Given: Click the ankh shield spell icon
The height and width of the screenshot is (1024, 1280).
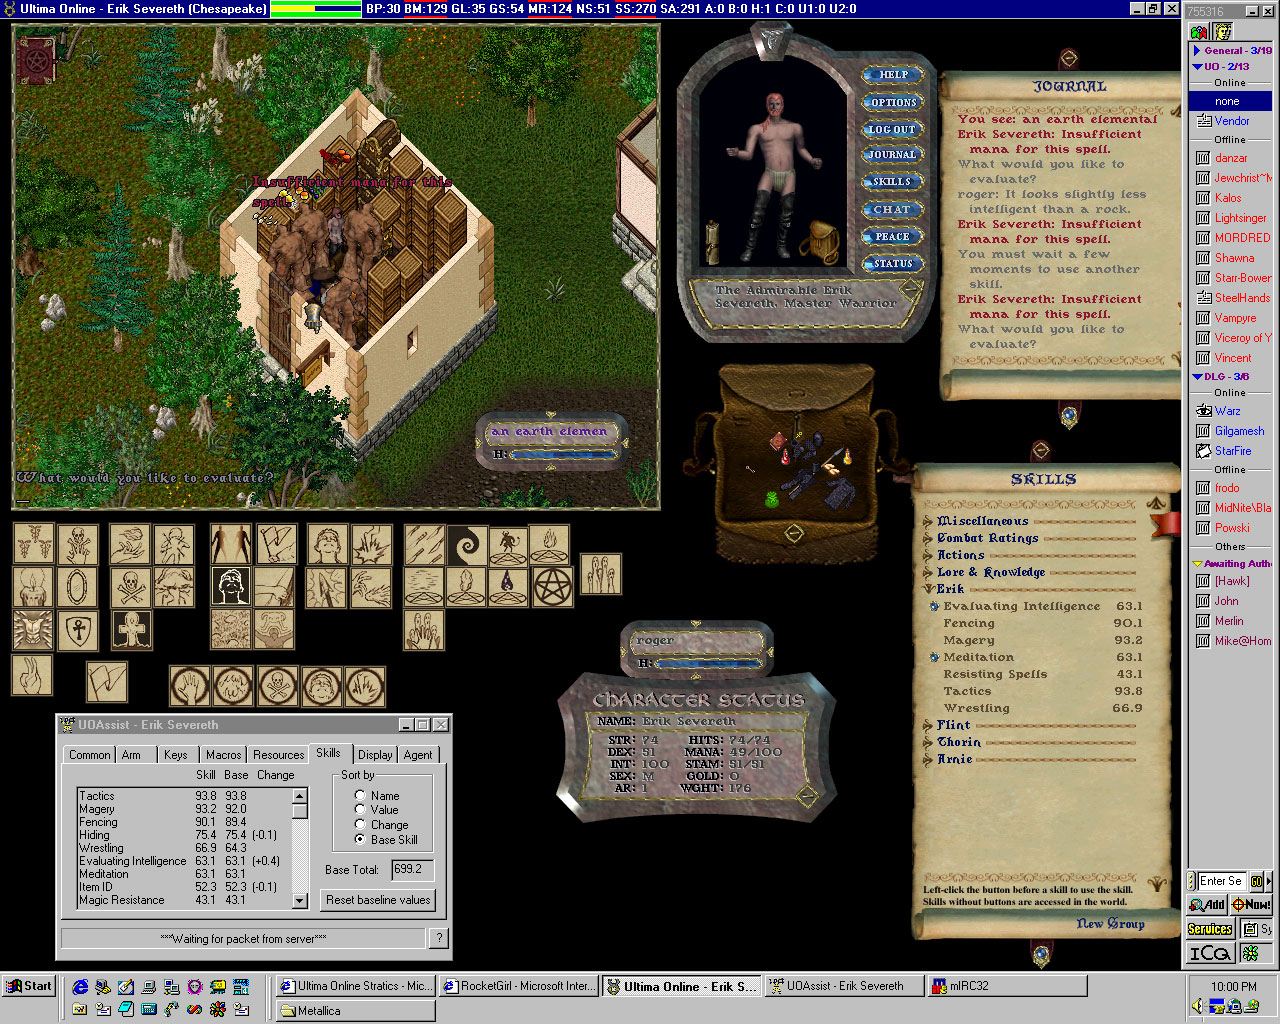Looking at the screenshot, I should coord(77,630).
